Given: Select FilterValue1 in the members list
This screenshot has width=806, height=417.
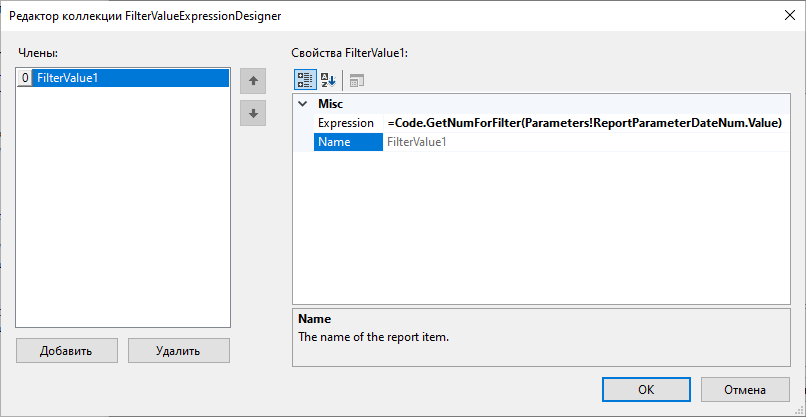Looking at the screenshot, I should click(68, 78).
